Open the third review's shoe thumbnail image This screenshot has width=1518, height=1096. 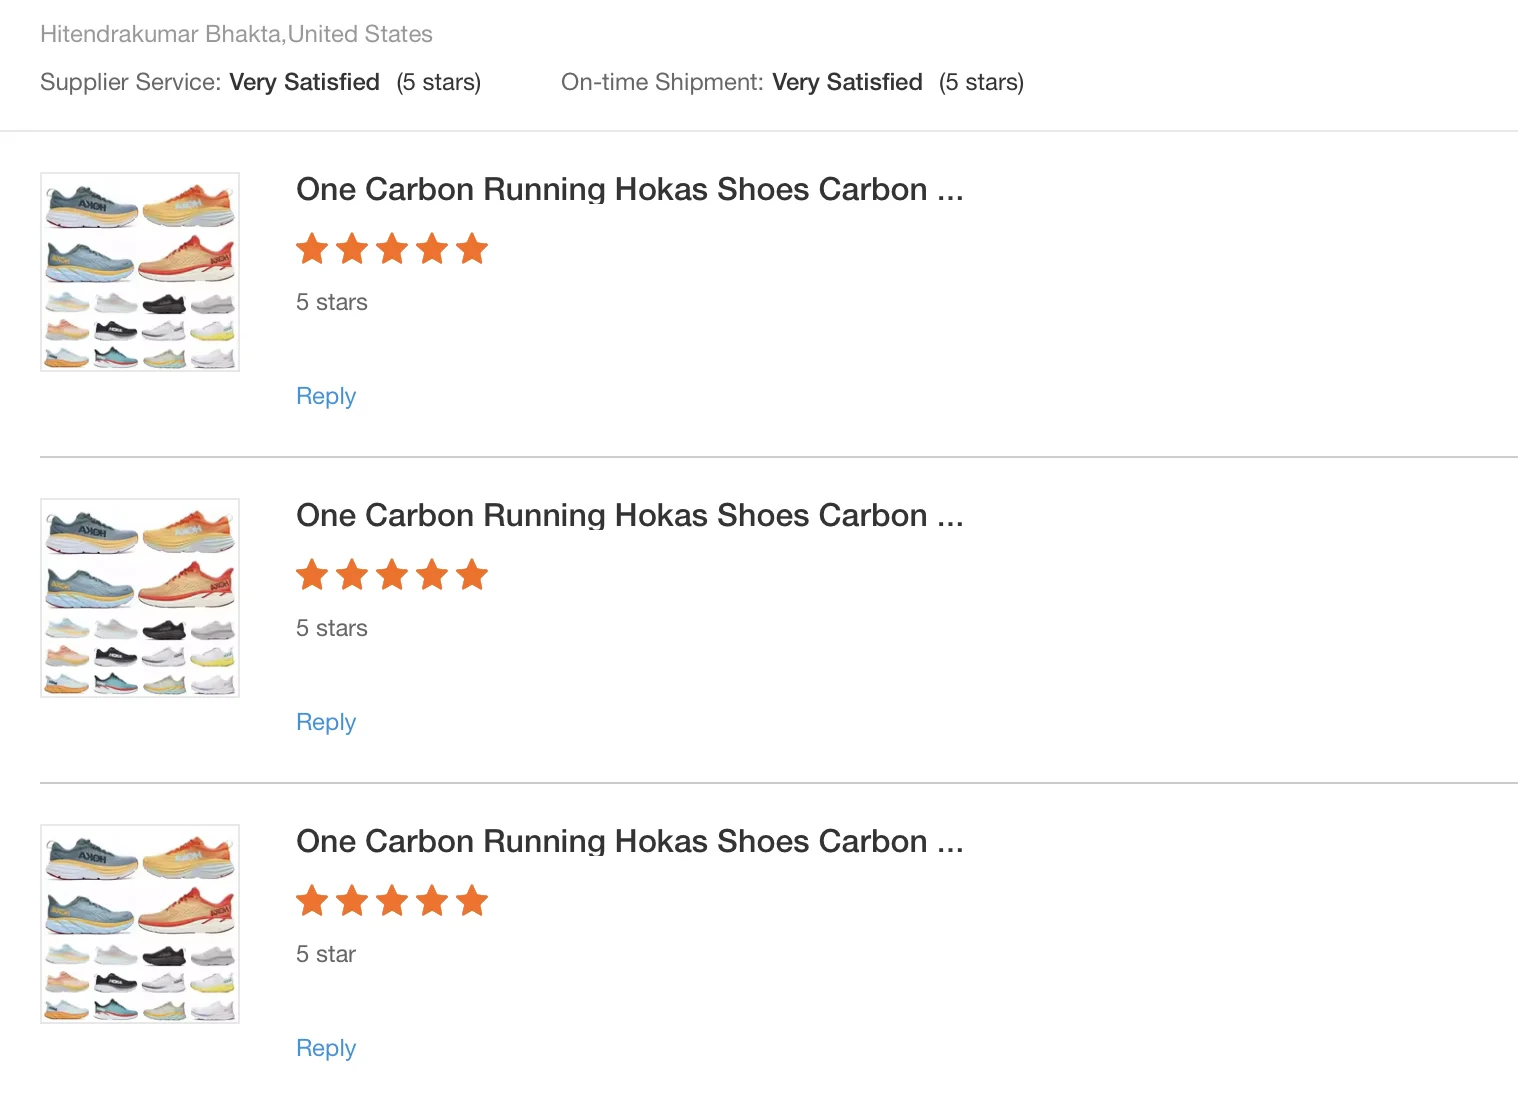140,924
